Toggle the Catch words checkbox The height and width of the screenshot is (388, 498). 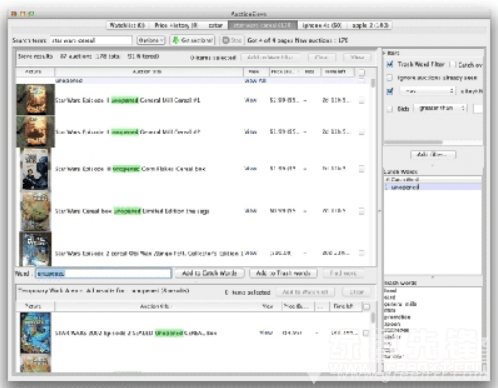[x=452, y=64]
